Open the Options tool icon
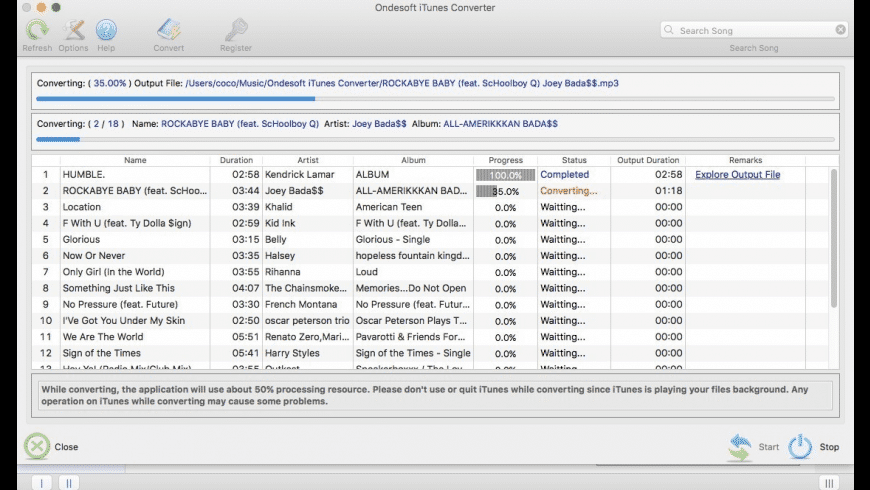The image size is (870, 490). [x=73, y=30]
